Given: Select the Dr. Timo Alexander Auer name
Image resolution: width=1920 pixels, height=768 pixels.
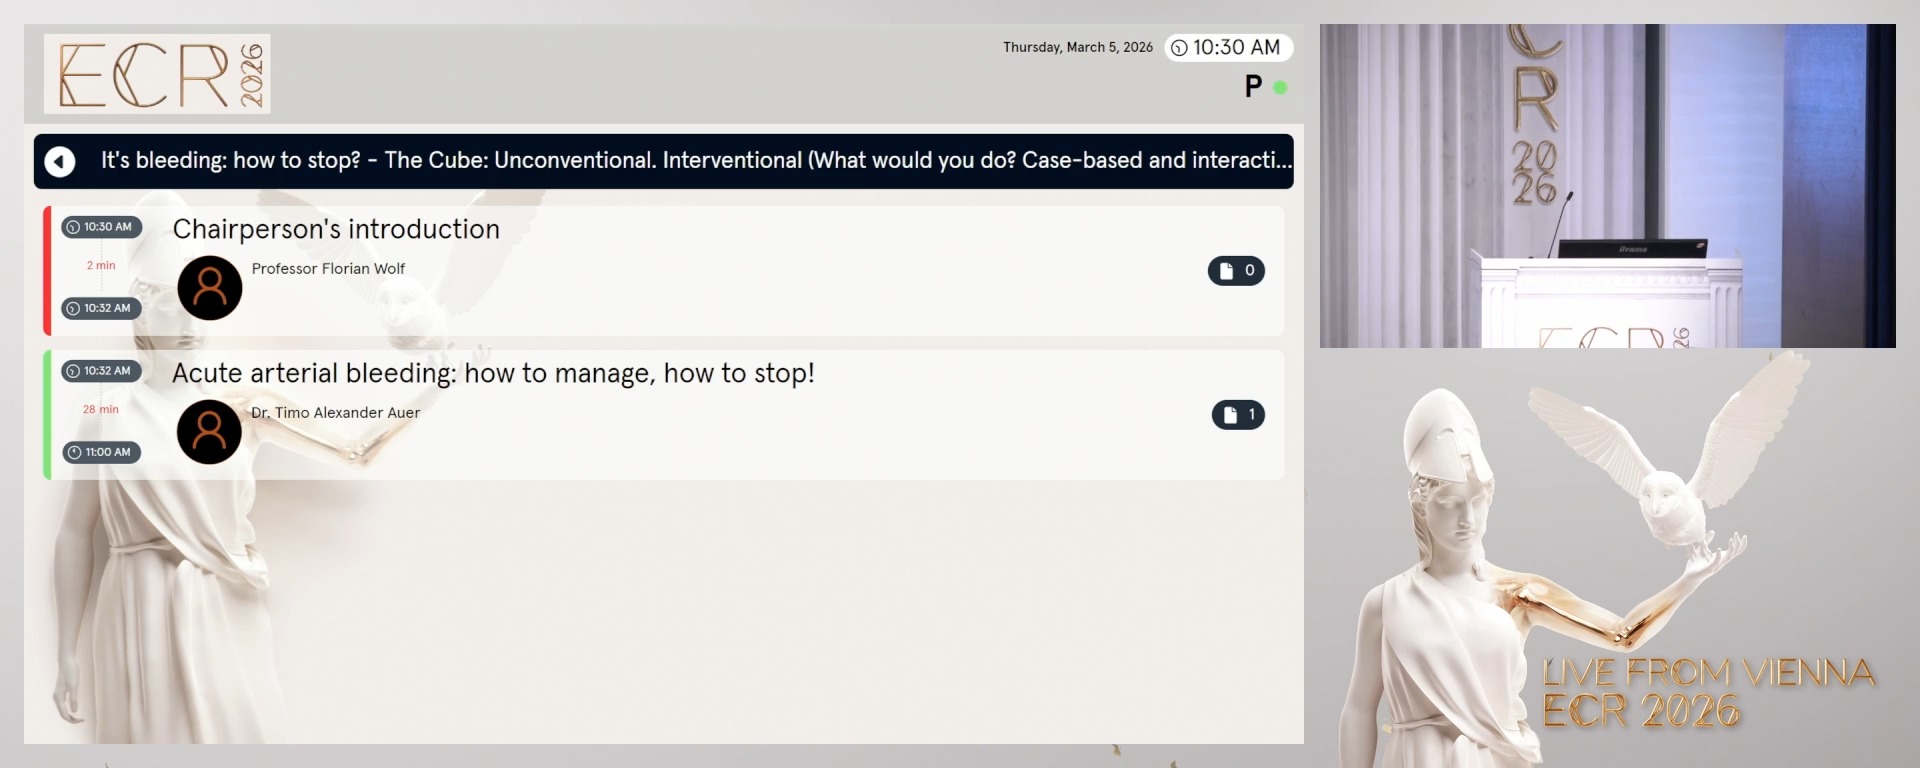Looking at the screenshot, I should [x=335, y=413].
